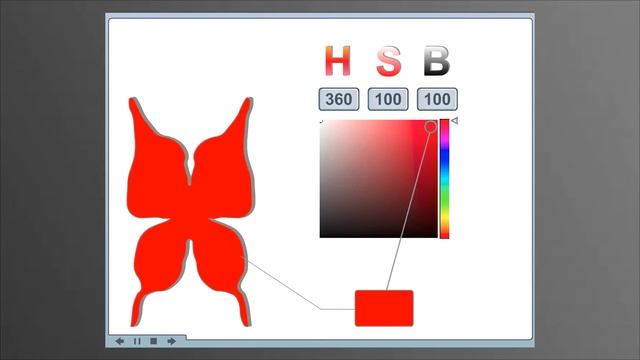Skip forward with the right arrow button
Viewport: 640px width, 360px height.
click(171, 341)
